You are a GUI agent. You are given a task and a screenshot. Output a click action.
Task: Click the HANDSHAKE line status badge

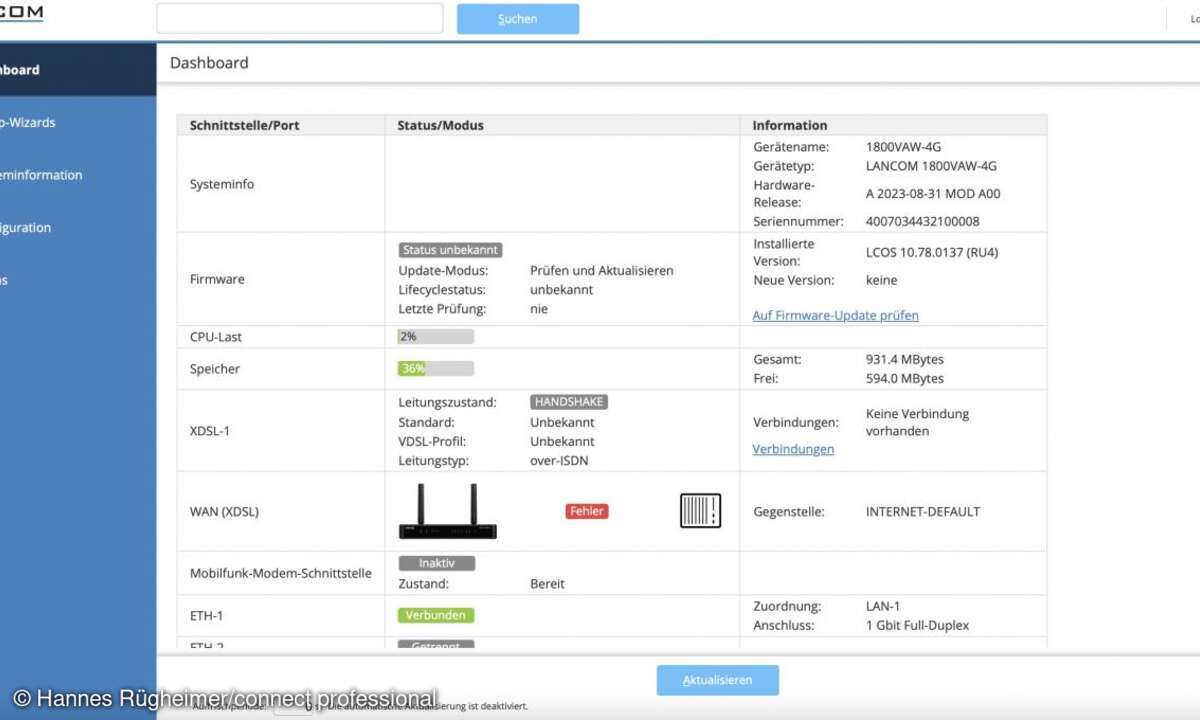point(569,402)
